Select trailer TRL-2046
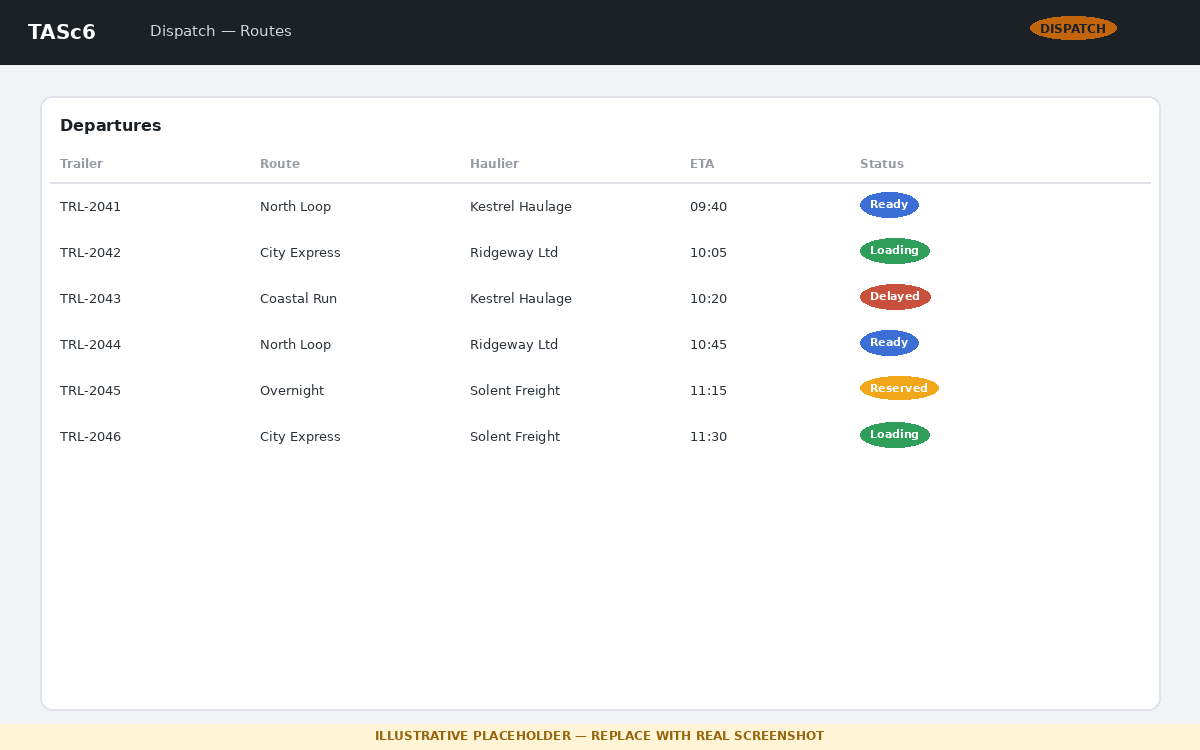Viewport: 1200px width, 750px height. pos(90,437)
